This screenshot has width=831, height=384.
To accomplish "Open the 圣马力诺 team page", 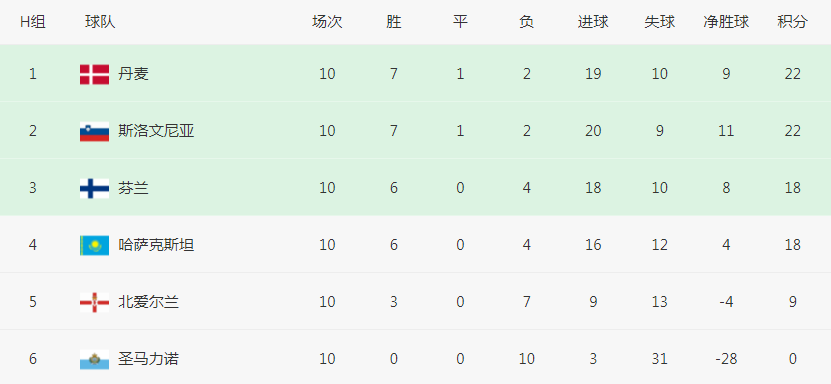I will click(148, 359).
